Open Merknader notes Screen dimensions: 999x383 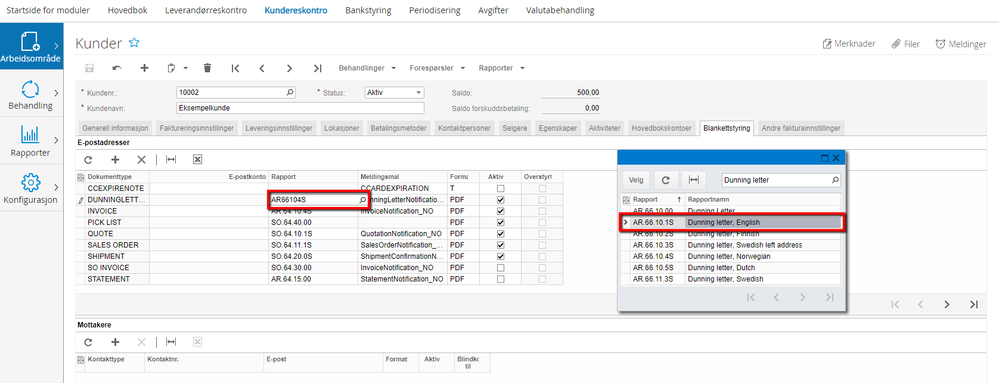849,44
